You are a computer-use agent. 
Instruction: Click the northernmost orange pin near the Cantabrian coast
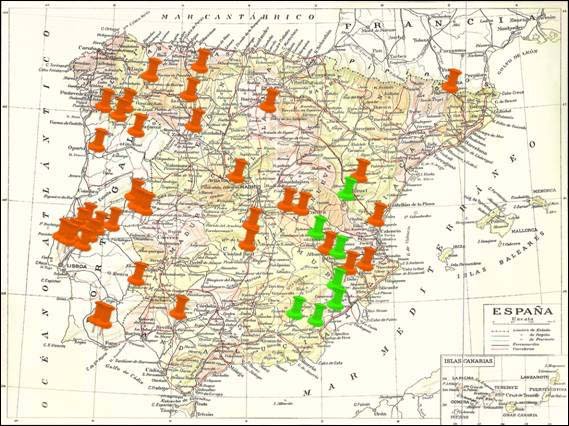tap(201, 61)
